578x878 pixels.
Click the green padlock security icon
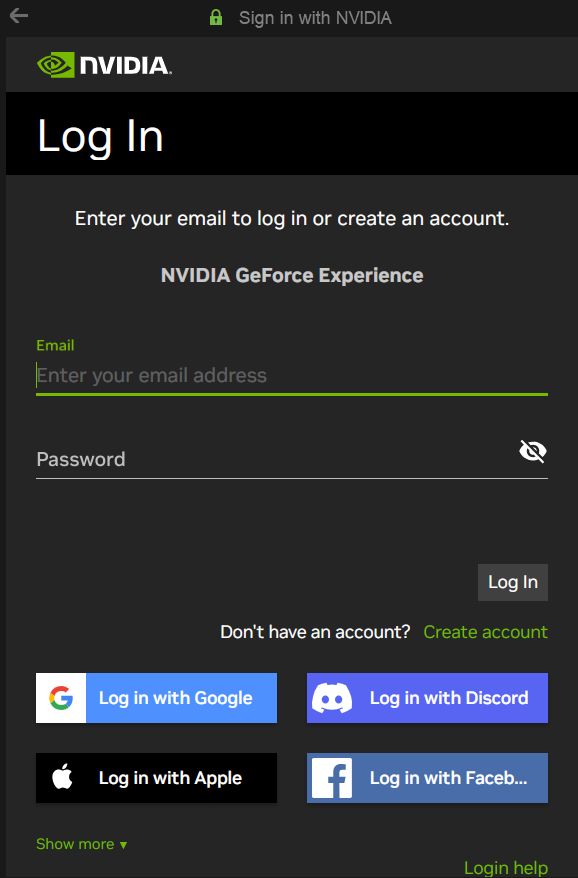click(216, 17)
